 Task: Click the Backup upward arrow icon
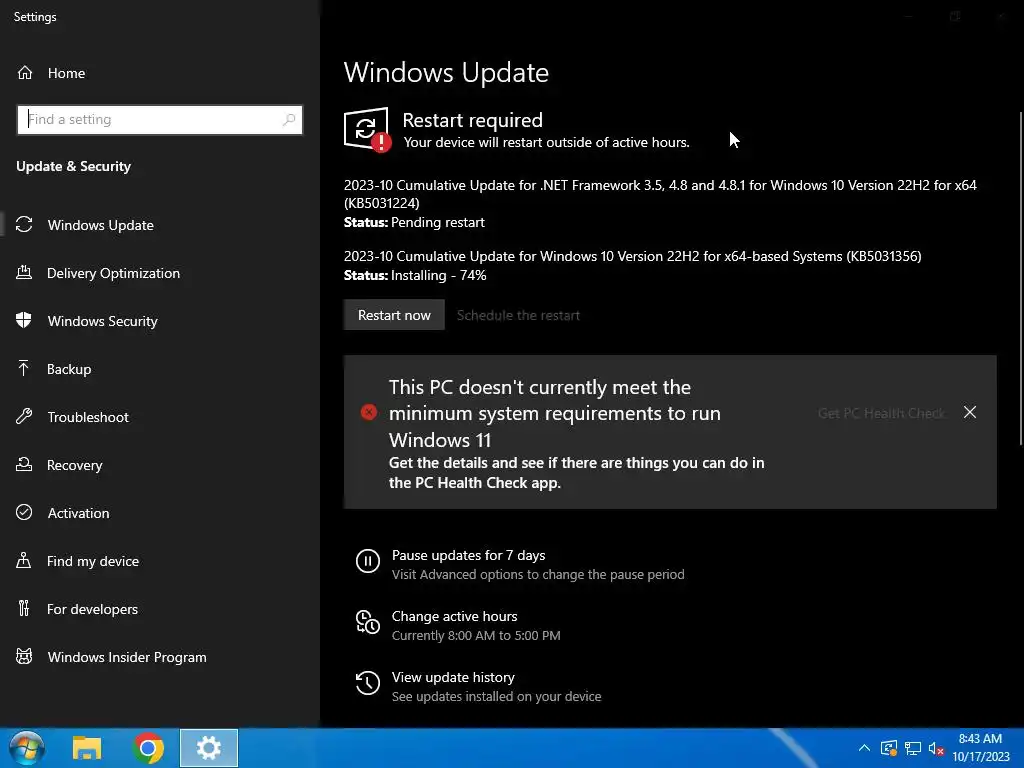coord(24,369)
